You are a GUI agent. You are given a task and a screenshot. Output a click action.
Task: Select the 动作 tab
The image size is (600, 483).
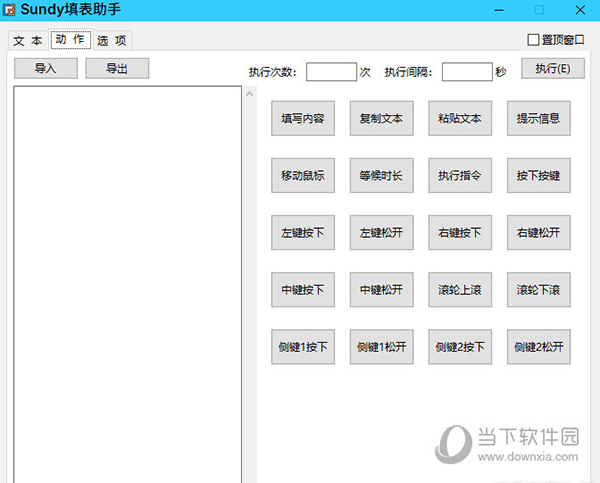(70, 39)
